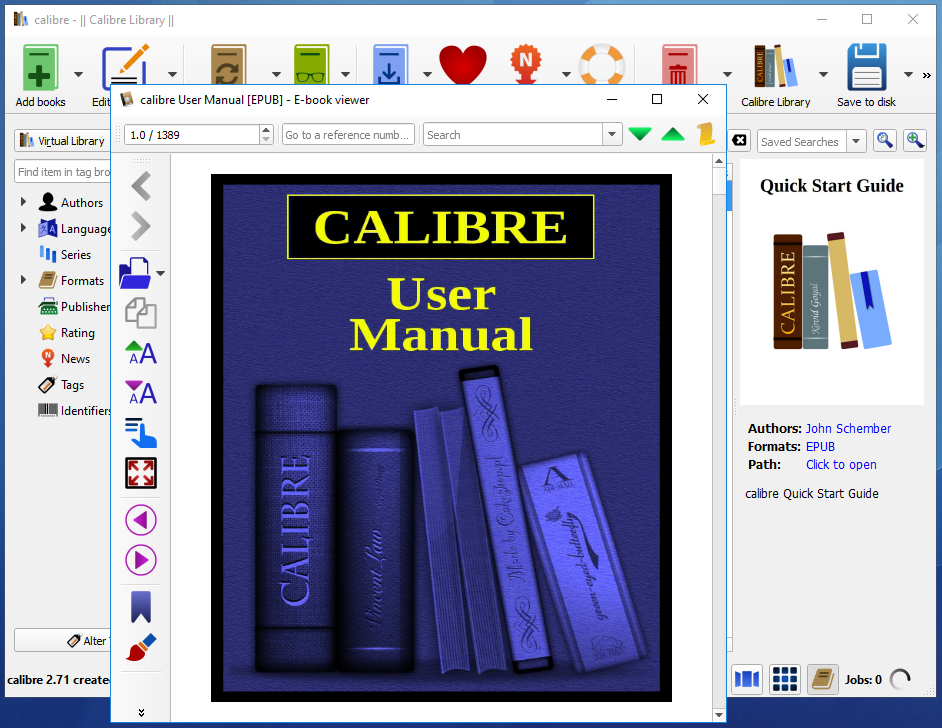Viewport: 942px width, 728px height.
Task: Open Save to disk dropdown arrow
Action: tap(909, 74)
